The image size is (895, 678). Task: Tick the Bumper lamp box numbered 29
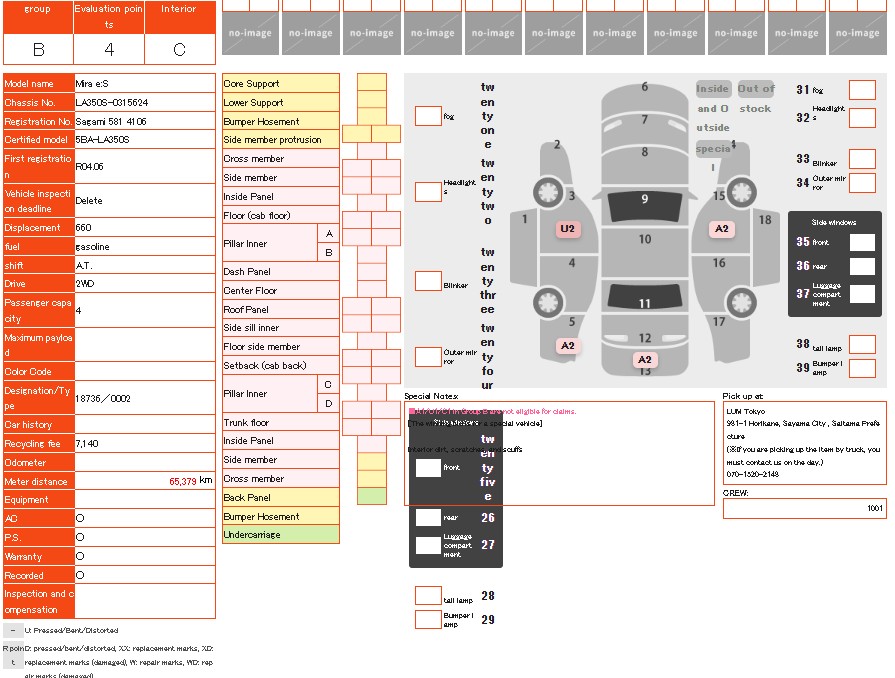tap(428, 619)
